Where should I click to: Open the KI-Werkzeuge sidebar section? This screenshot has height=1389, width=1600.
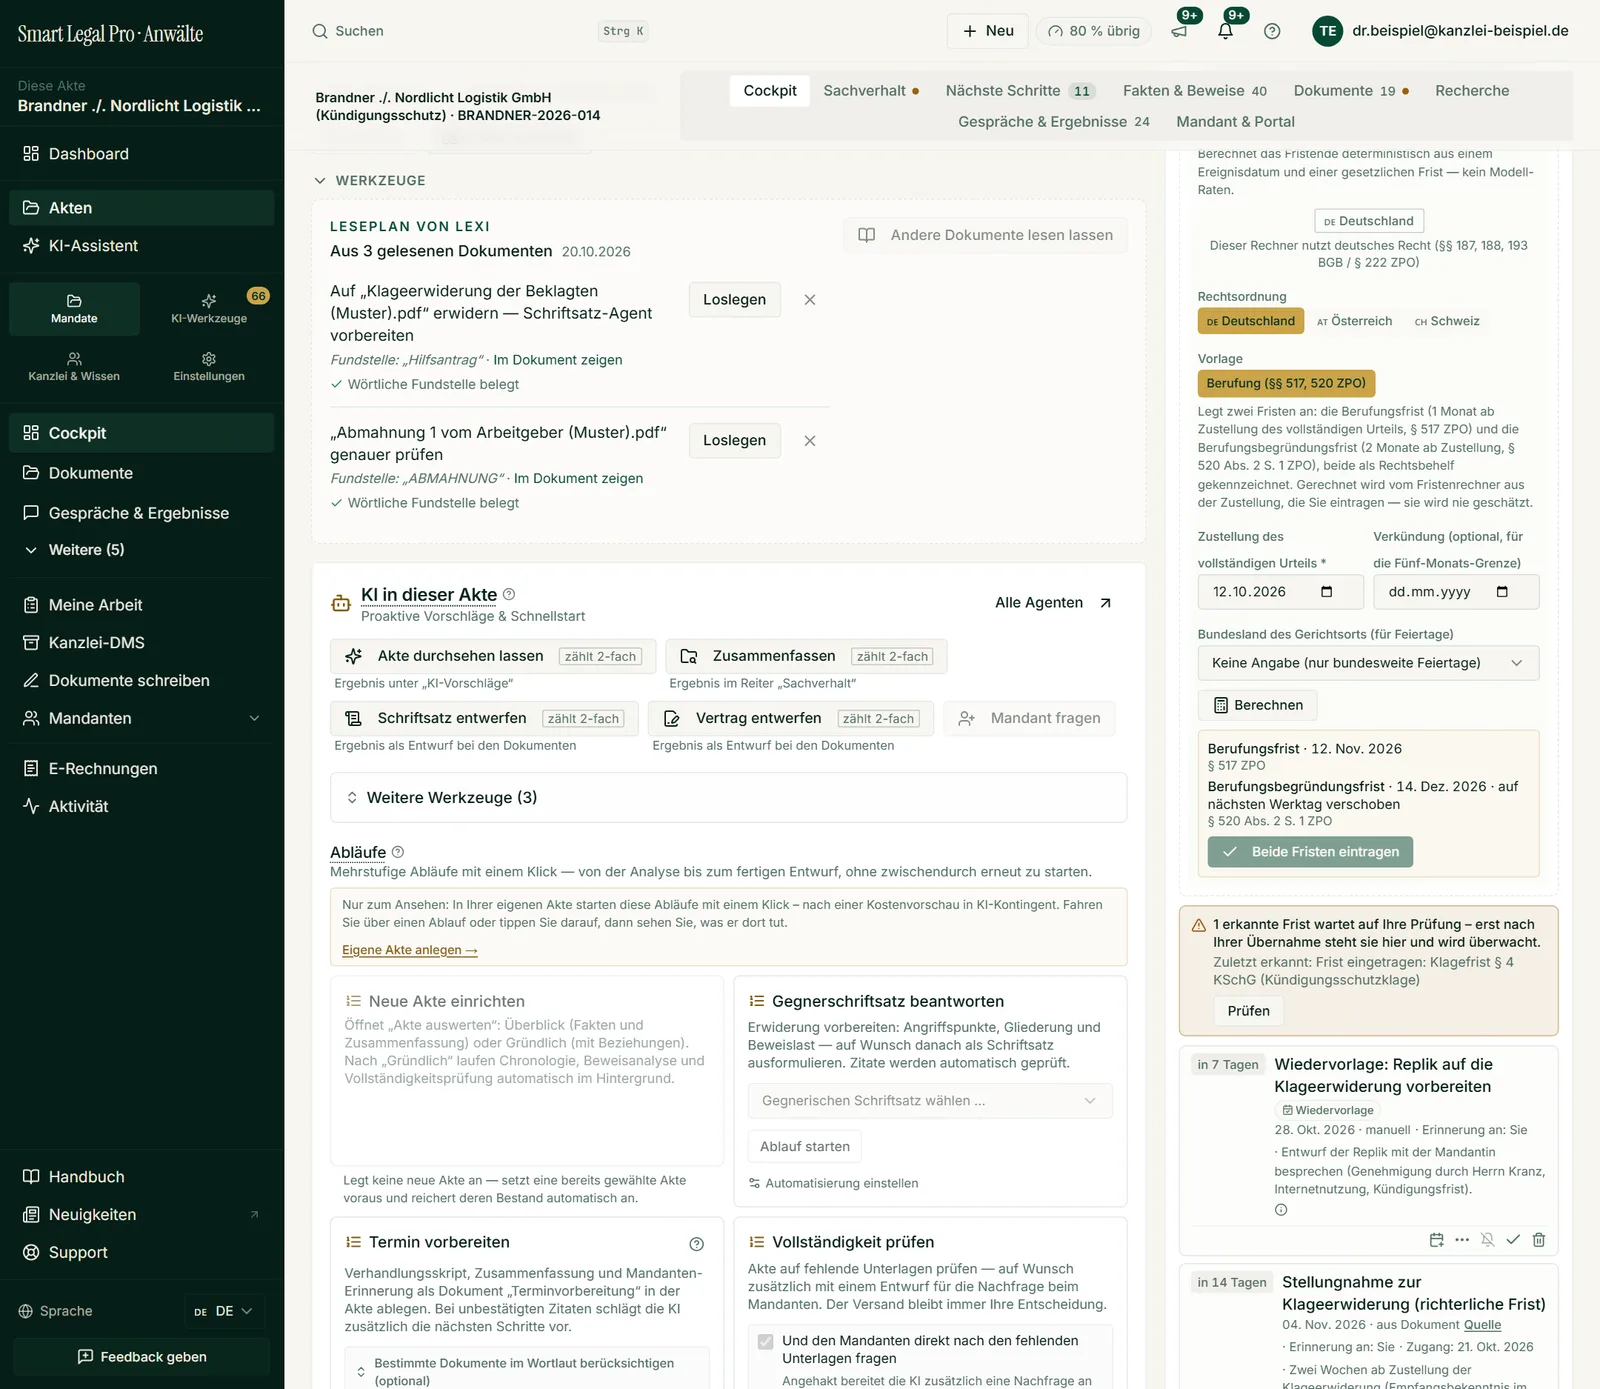tap(209, 309)
